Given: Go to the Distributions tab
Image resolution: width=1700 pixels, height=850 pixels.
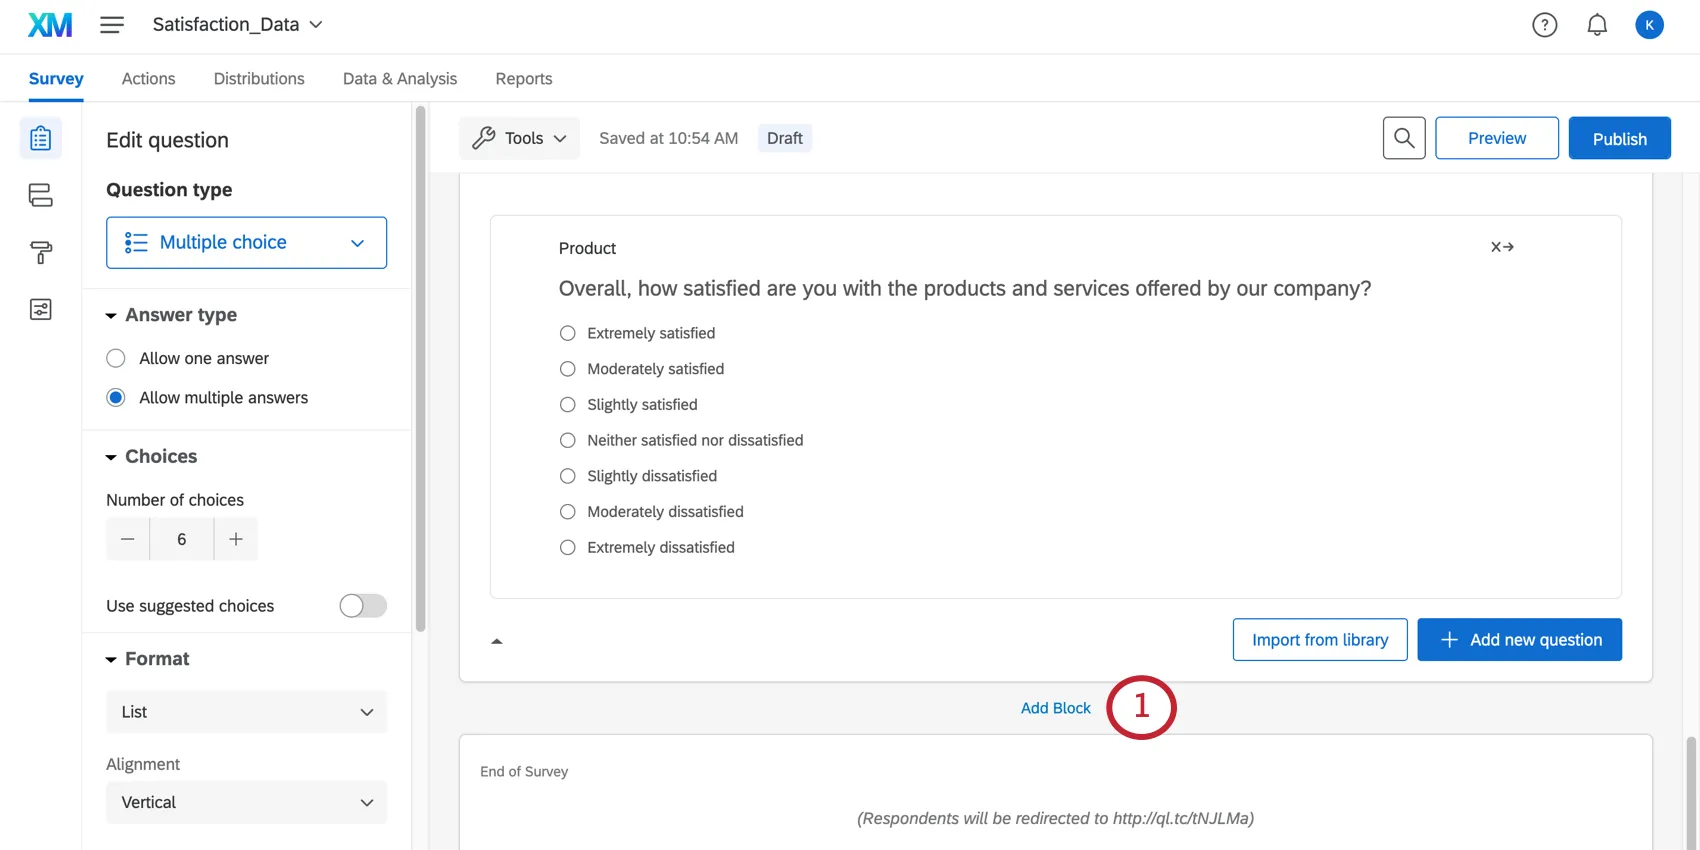Looking at the screenshot, I should (x=259, y=79).
